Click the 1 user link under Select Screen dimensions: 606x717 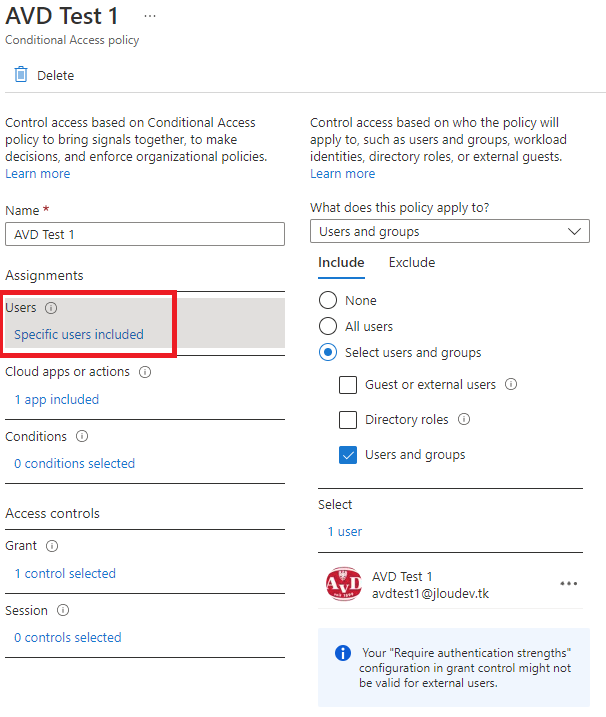[x=345, y=531]
